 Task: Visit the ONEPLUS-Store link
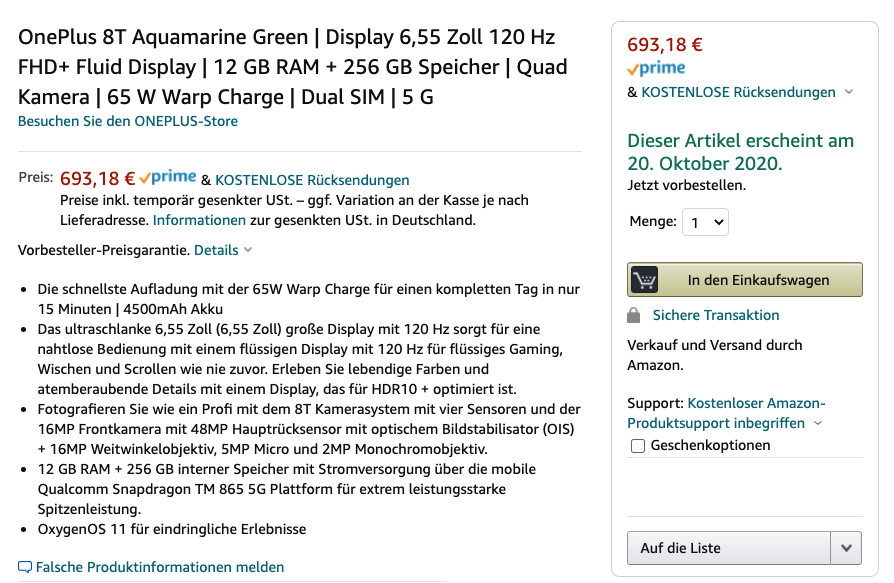pos(128,121)
